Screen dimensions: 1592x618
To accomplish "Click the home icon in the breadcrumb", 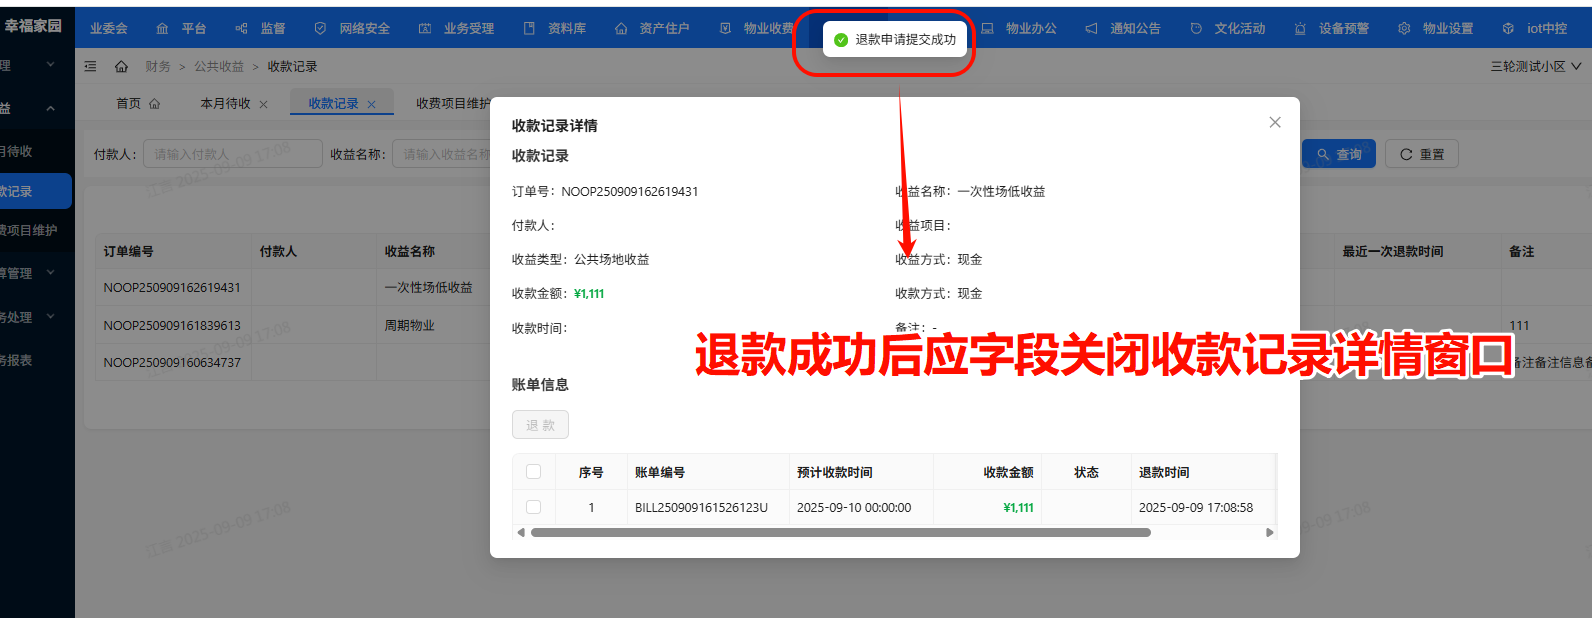I will coord(121,66).
